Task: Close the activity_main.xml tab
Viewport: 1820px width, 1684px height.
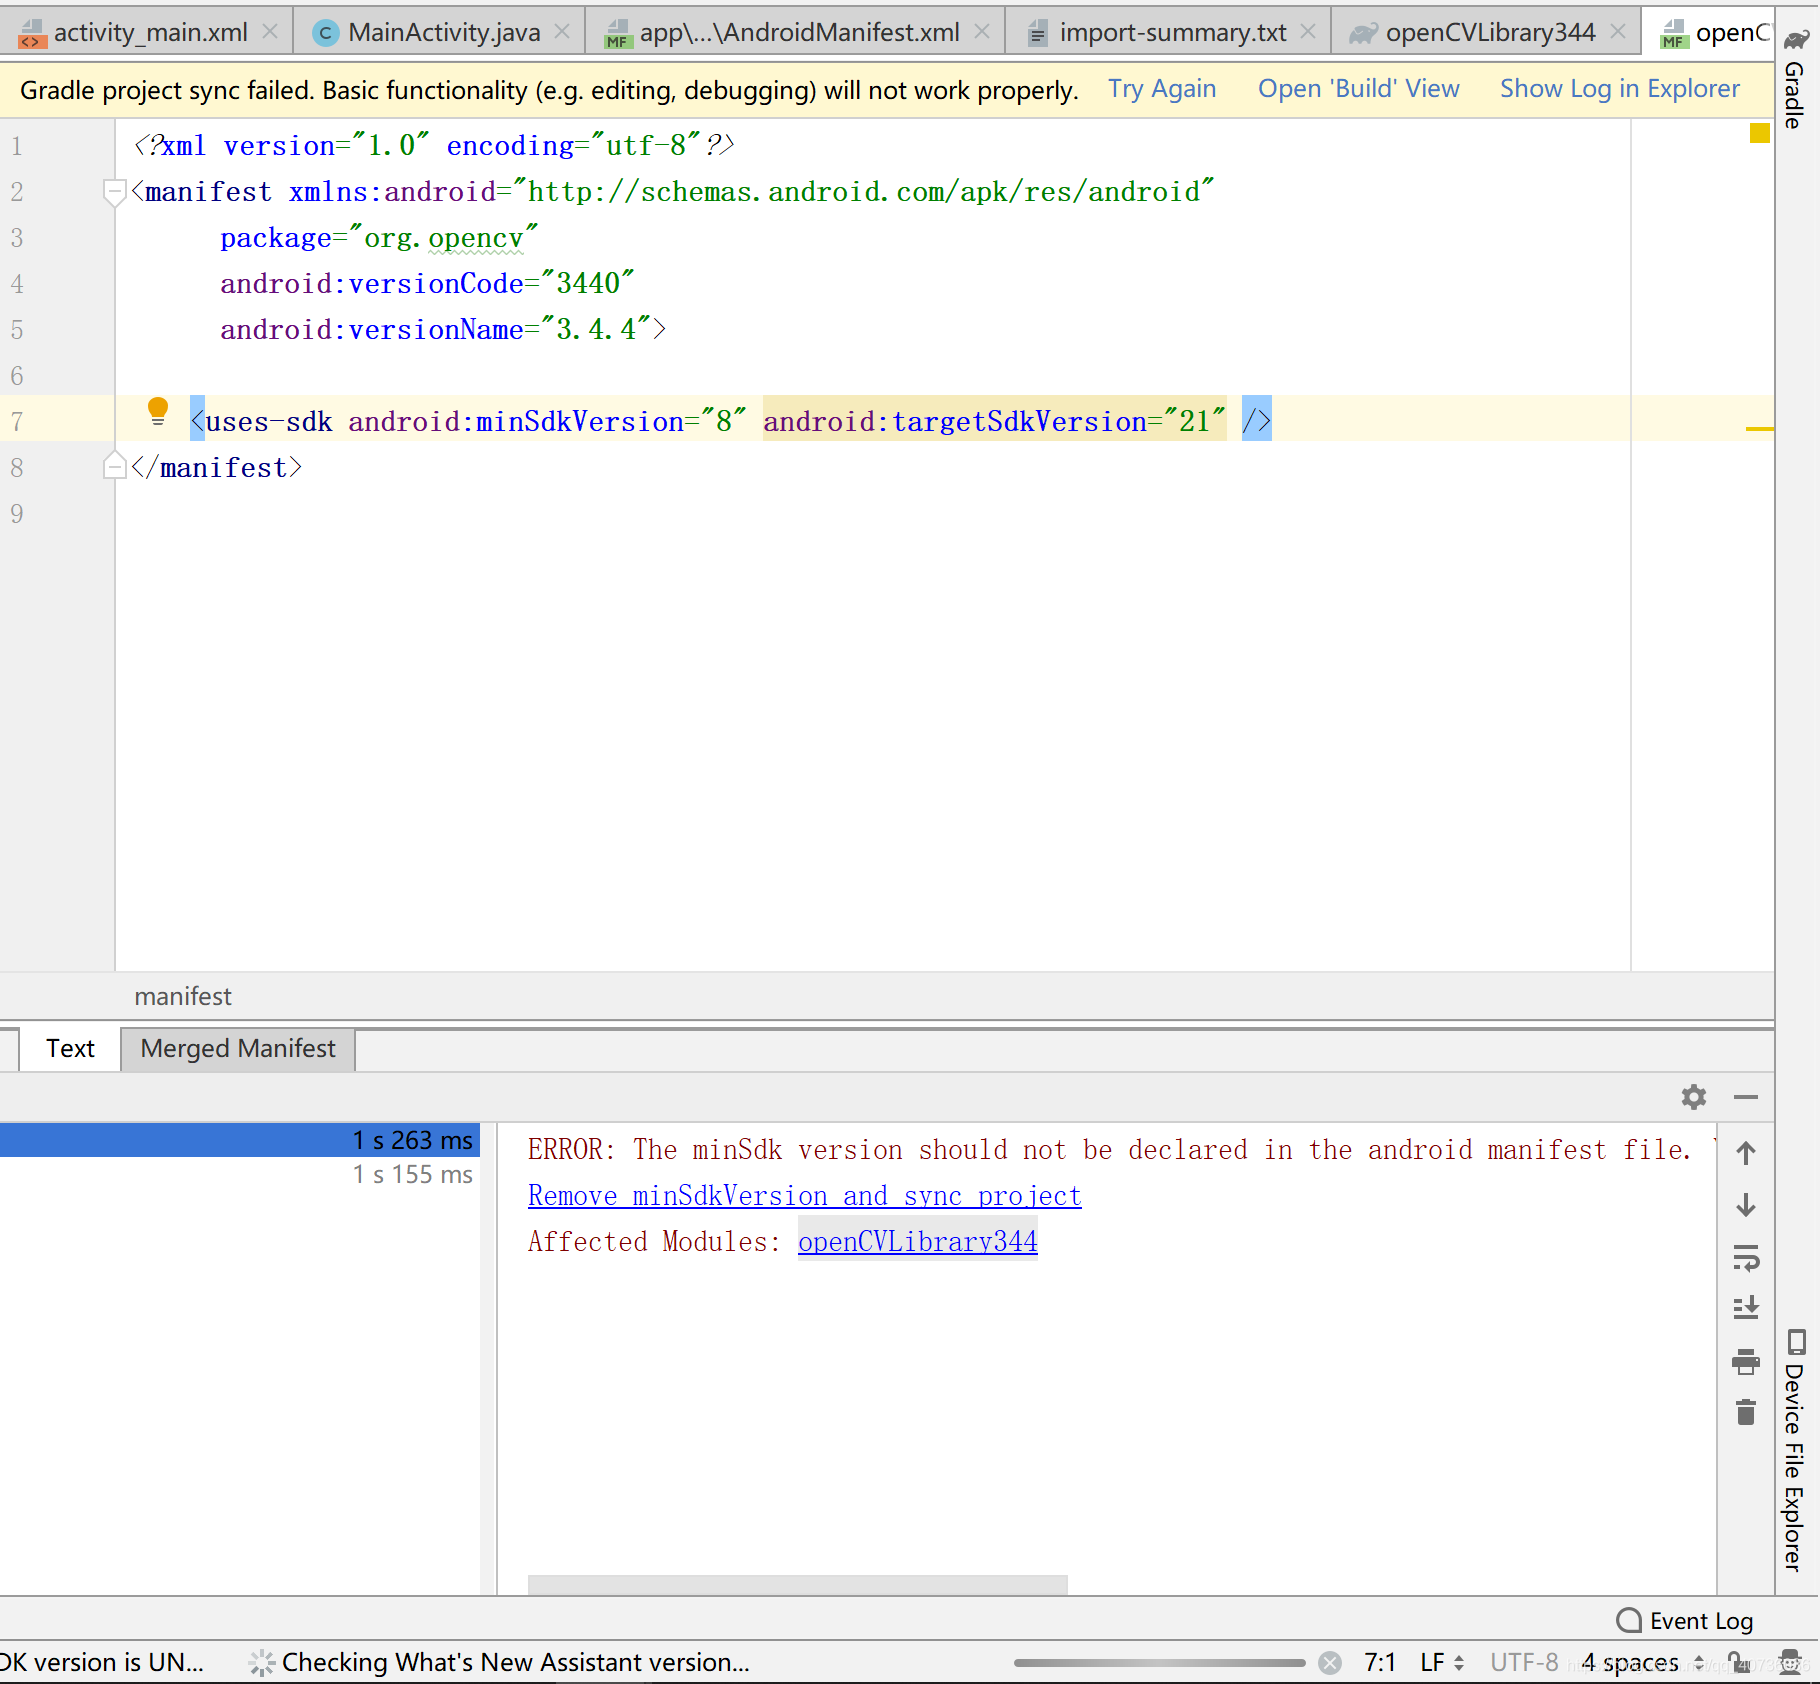Action: (x=270, y=32)
